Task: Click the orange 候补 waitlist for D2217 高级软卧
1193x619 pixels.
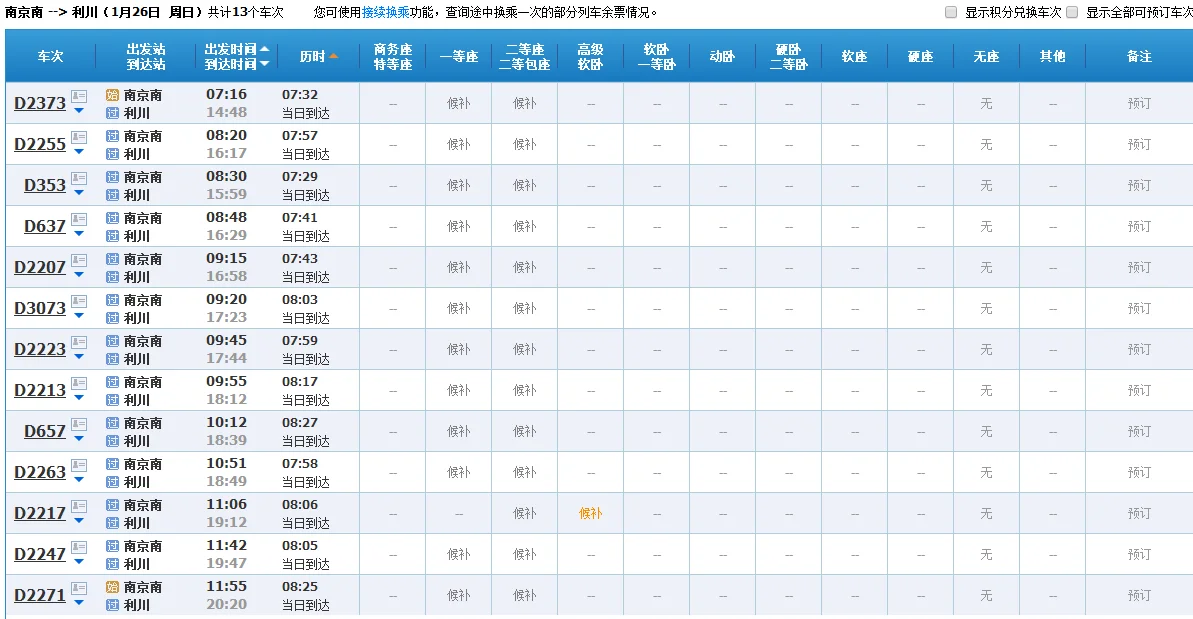Action: click(x=589, y=513)
